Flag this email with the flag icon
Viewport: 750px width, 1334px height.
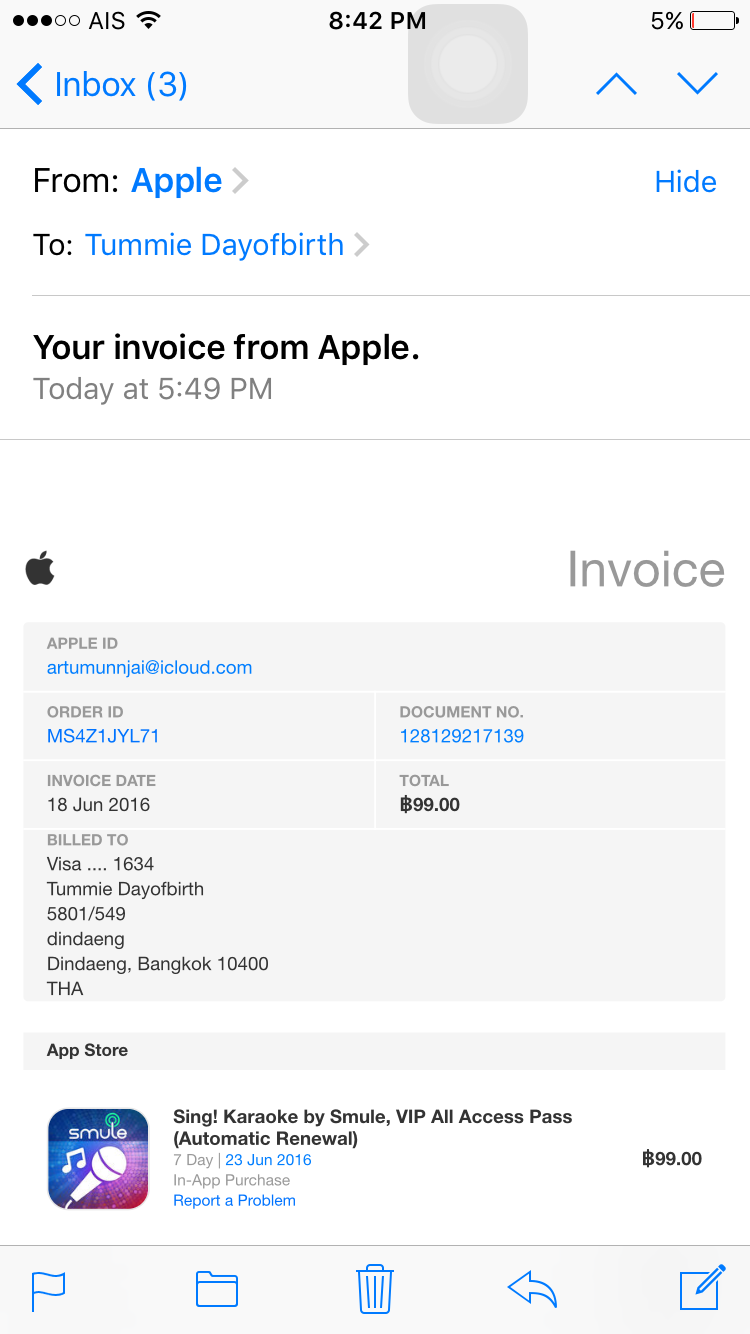(48, 1289)
